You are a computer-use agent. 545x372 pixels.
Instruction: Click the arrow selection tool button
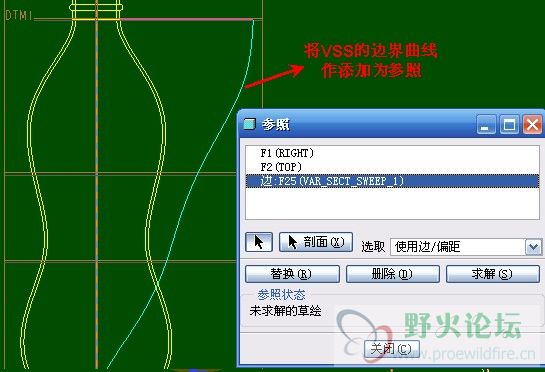tap(259, 242)
